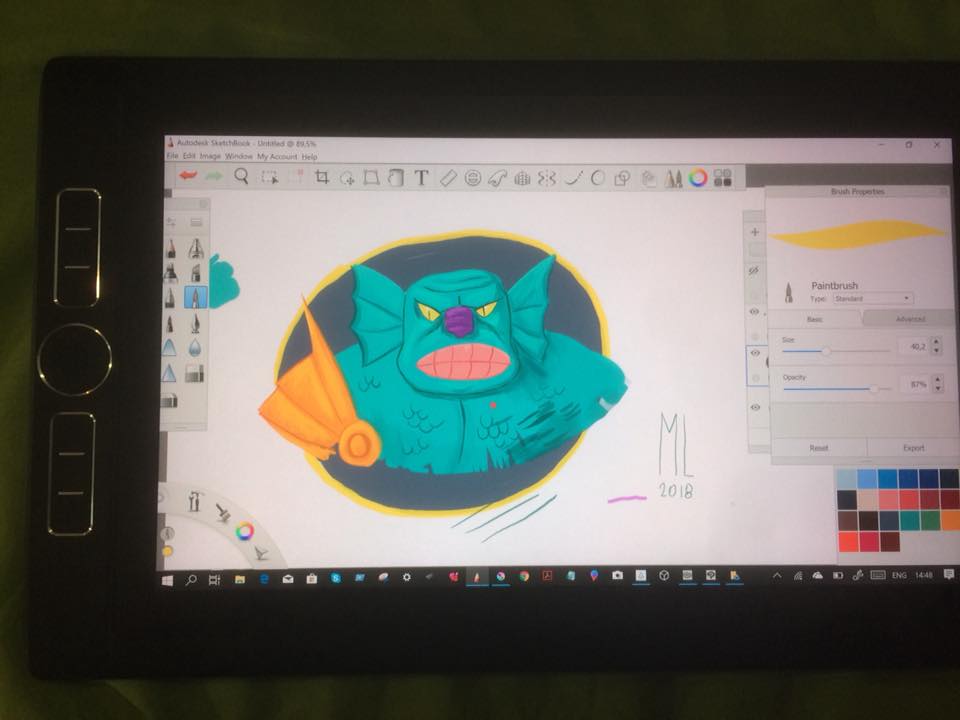Select the Quick Transform tool
Screen dimensions: 960x720
[x=348, y=178]
